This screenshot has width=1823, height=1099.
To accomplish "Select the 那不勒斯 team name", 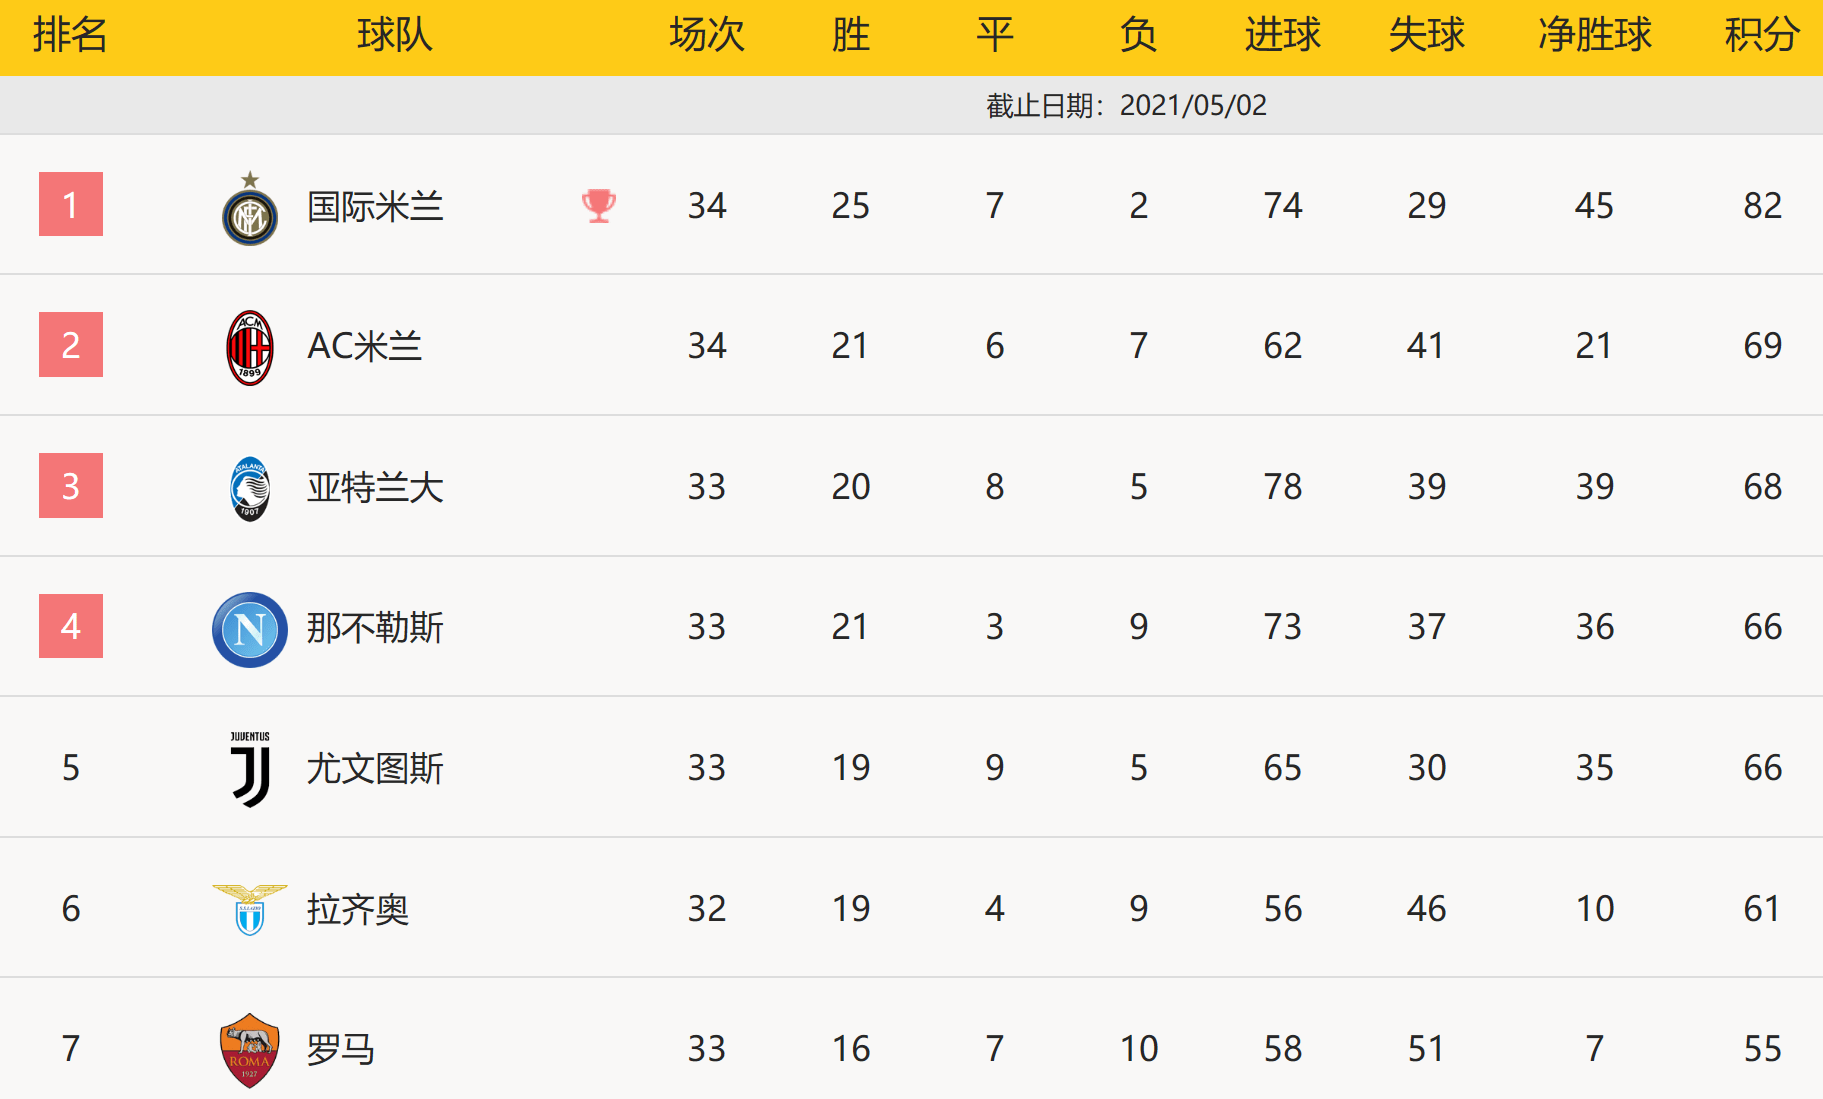I will pos(375,627).
